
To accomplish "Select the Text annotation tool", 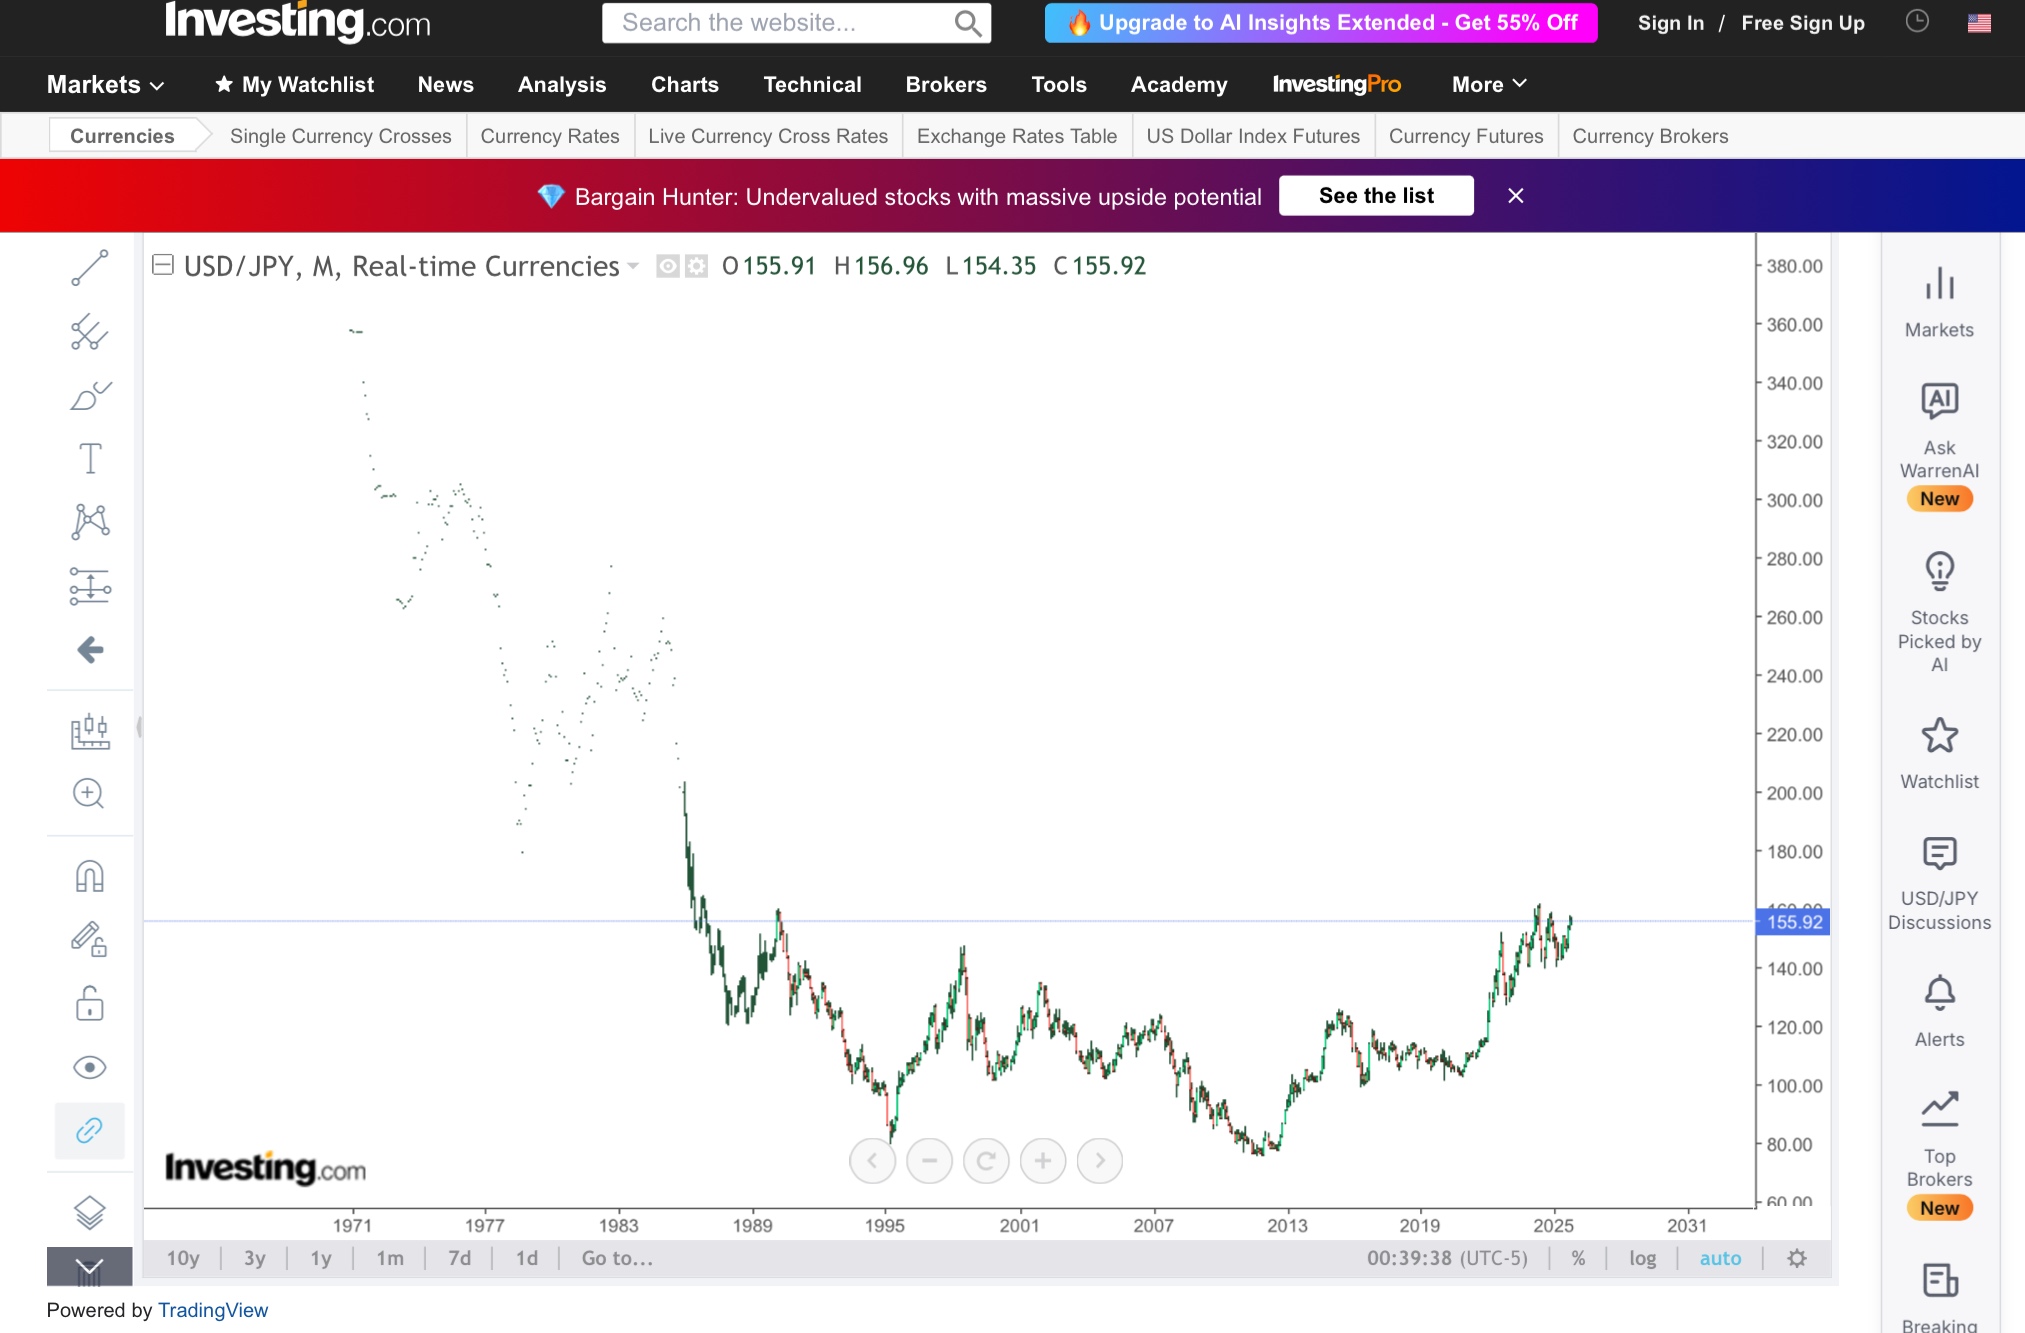I will (89, 459).
